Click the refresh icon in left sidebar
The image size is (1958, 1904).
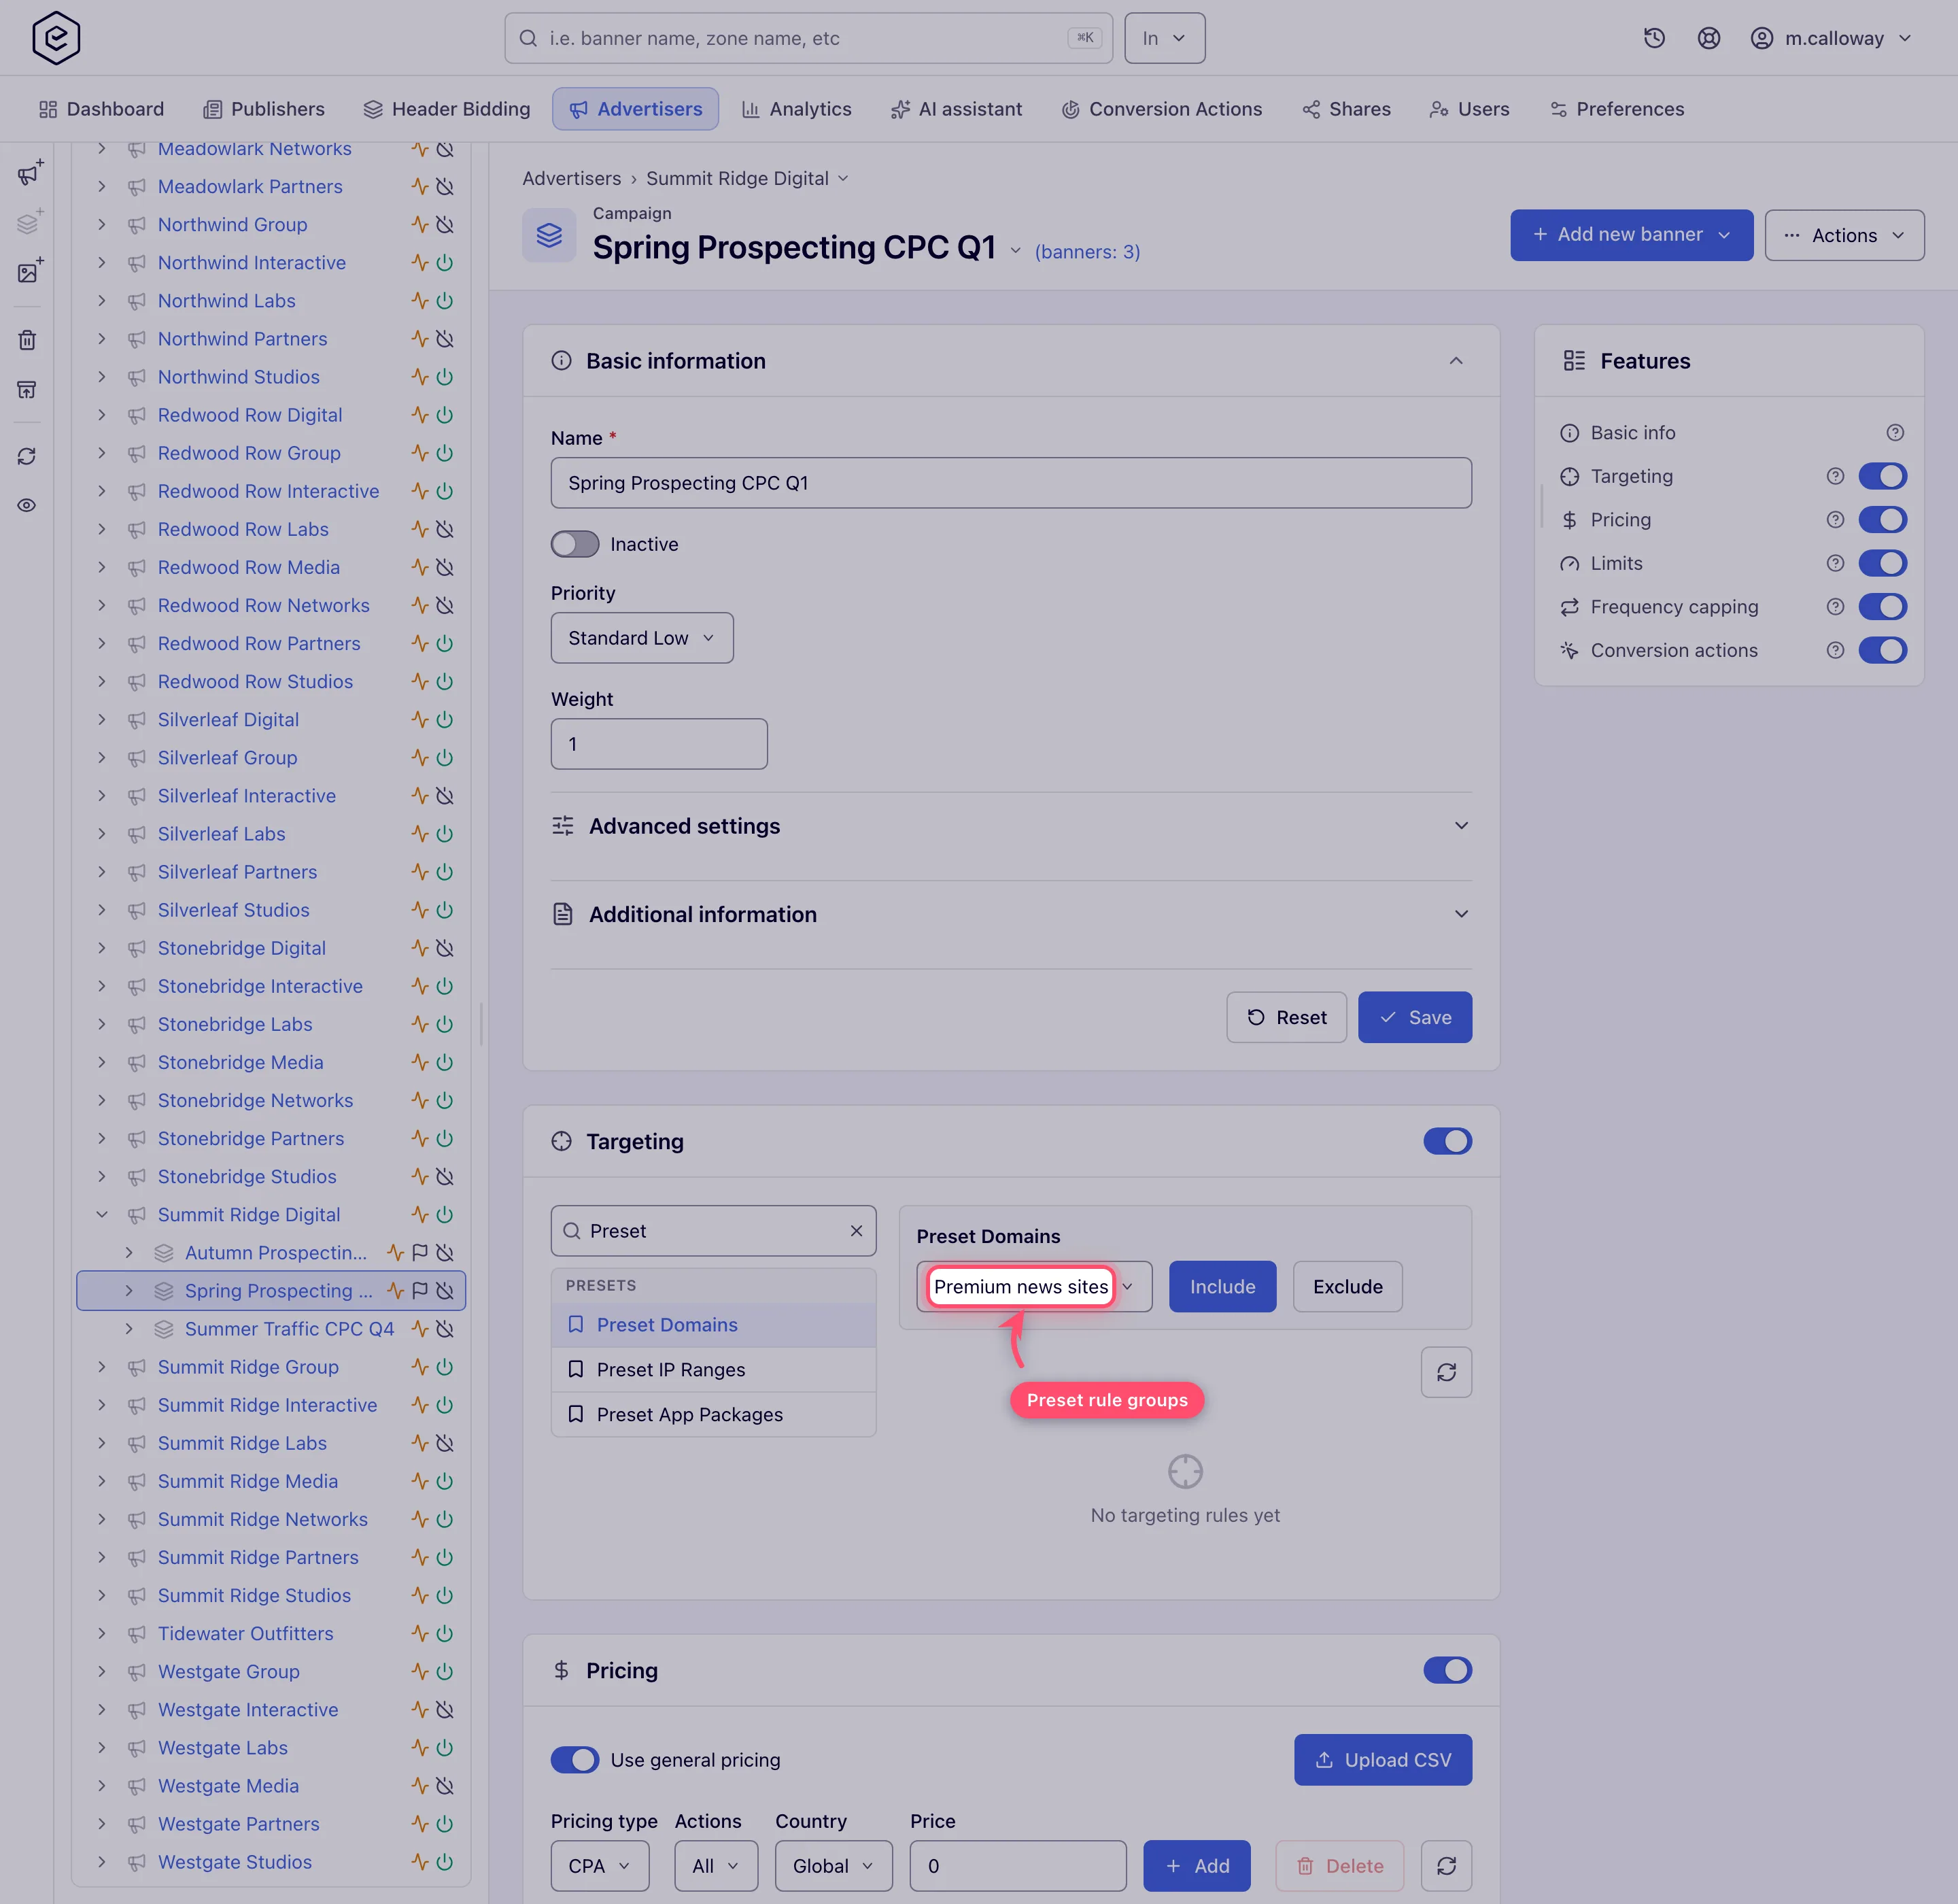[x=27, y=456]
